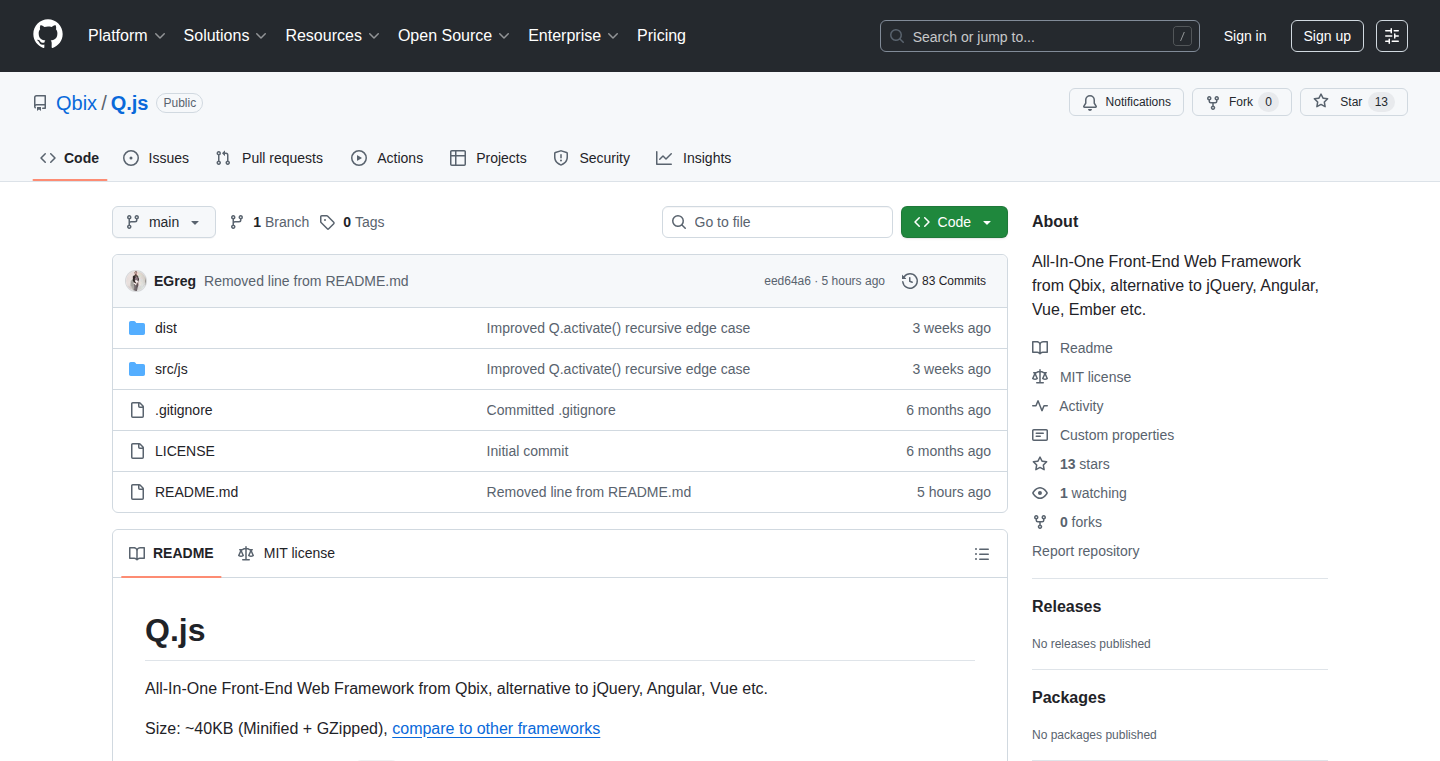Fork the repository
The image size is (1440, 761).
[1242, 102]
